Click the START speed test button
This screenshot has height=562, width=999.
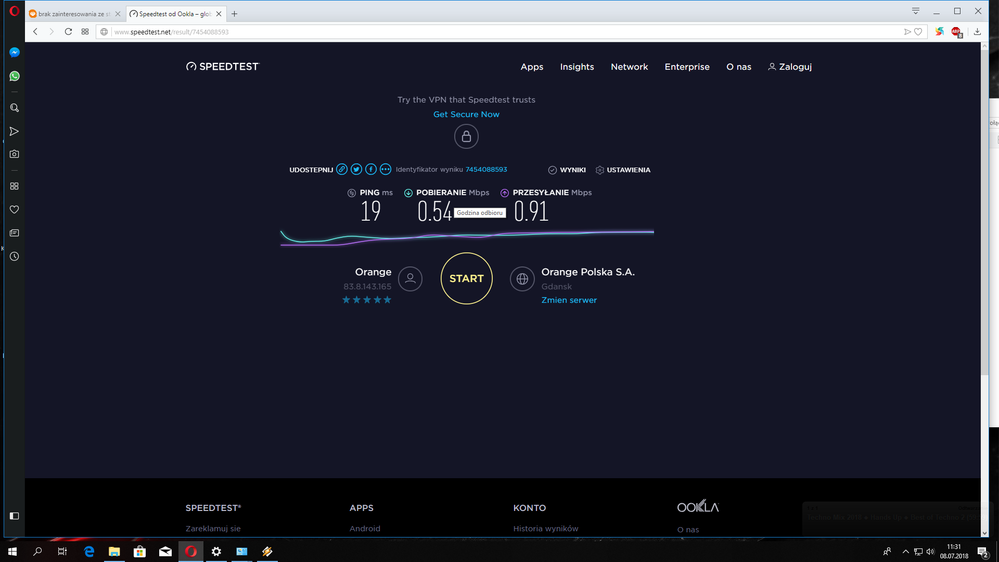click(466, 278)
